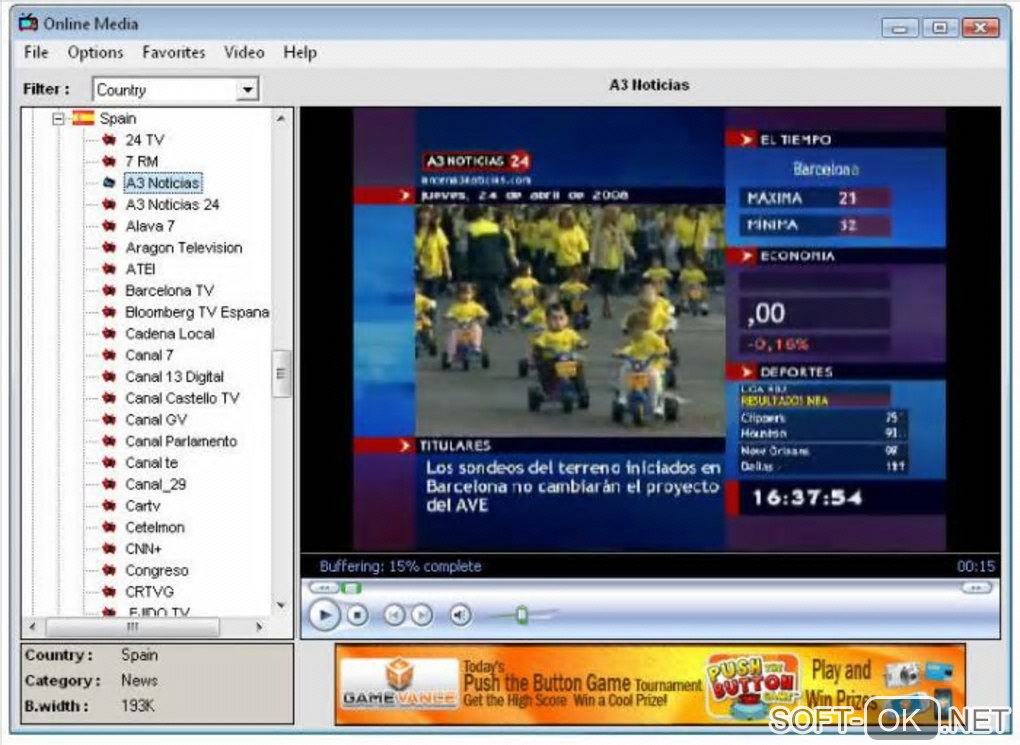Open the Favorites menu

point(174,52)
